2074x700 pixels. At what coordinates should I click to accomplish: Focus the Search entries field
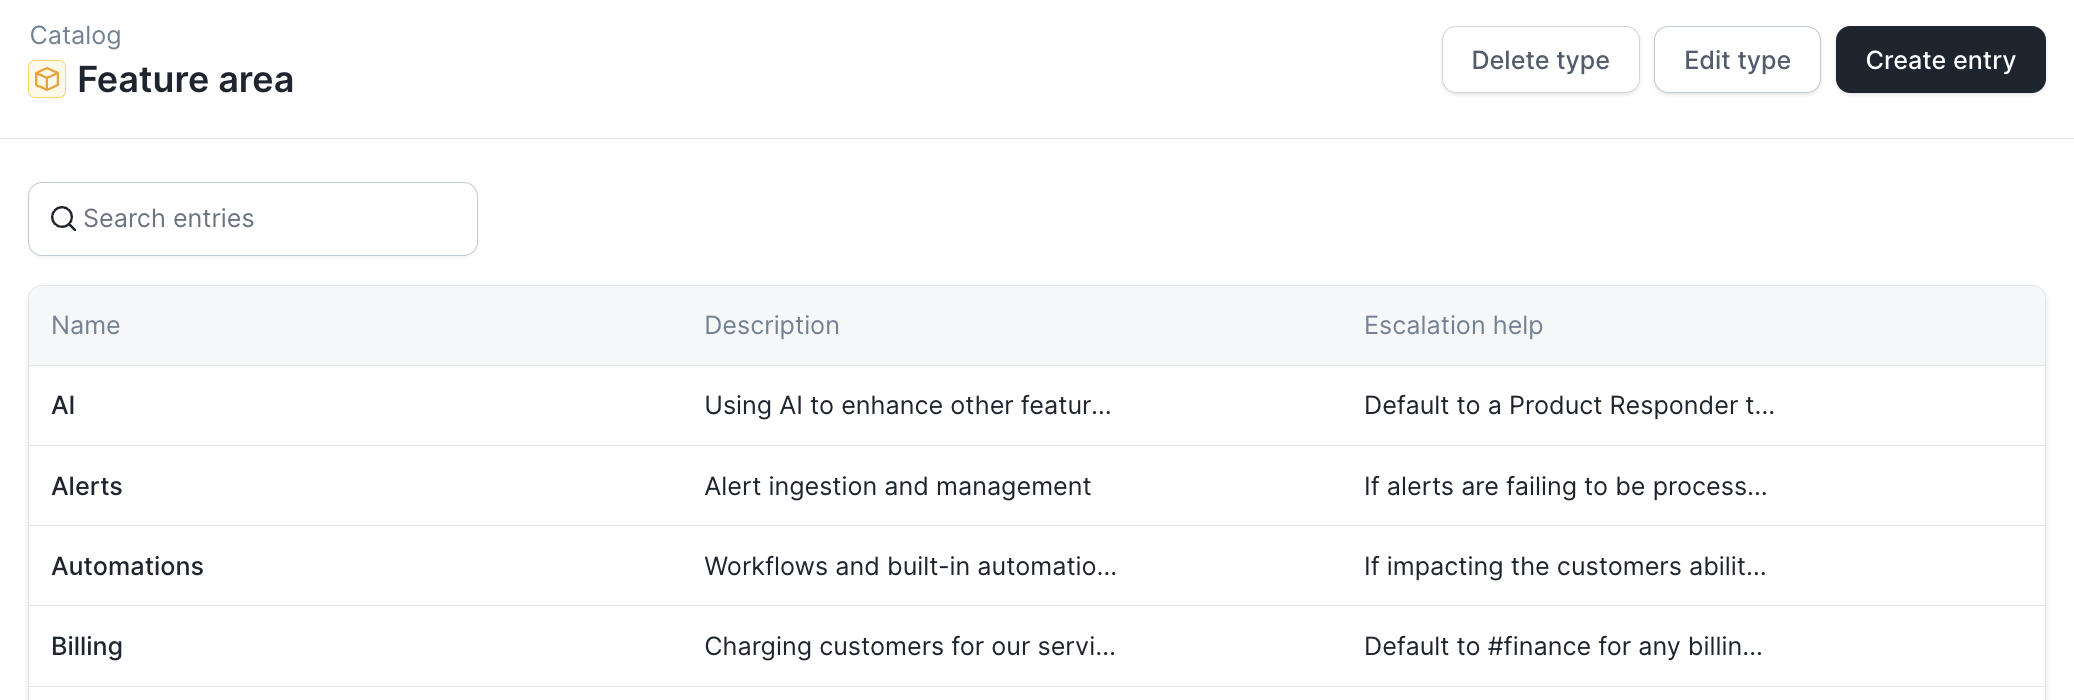(270, 218)
